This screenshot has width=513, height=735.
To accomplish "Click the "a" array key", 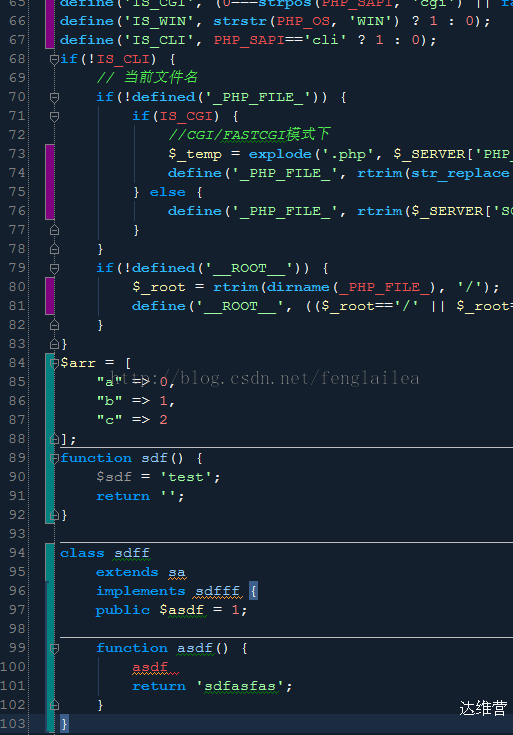I will [110, 382].
